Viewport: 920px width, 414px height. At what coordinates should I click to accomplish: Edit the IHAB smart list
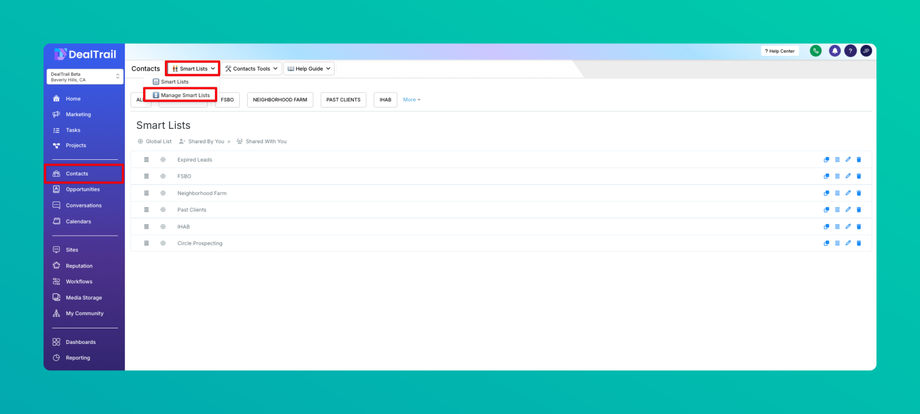point(848,226)
